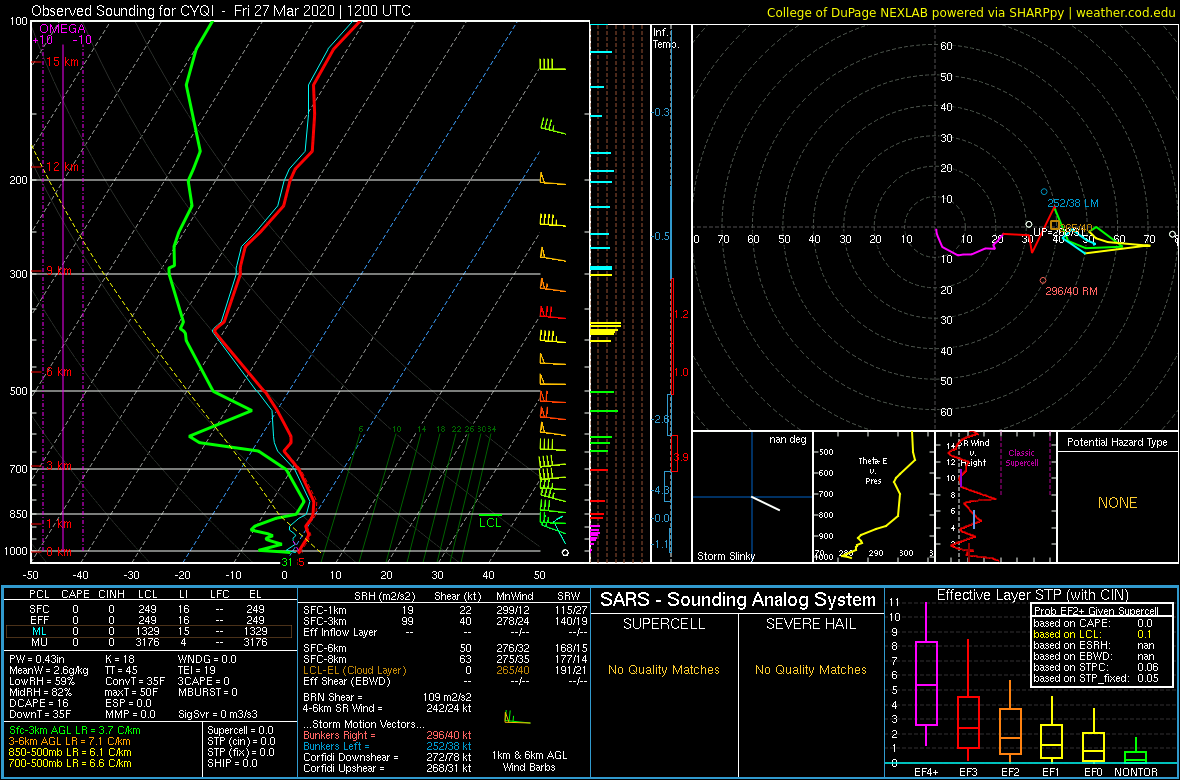
Task: Click the CAPE column header
Action: point(75,595)
